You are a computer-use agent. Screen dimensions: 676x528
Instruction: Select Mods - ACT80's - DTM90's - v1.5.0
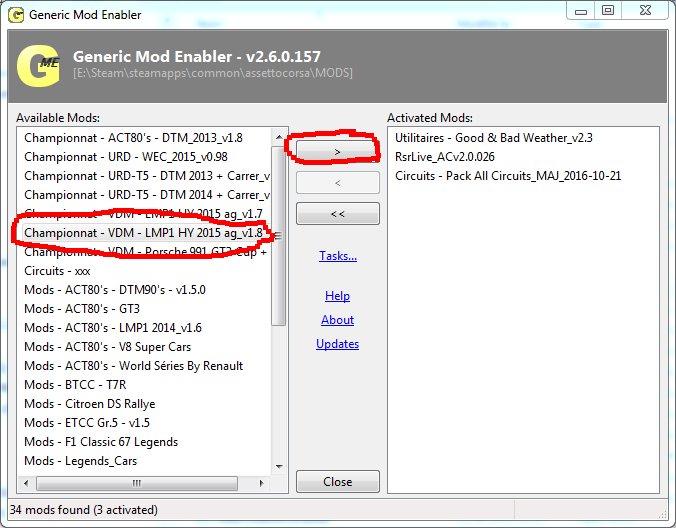pos(115,290)
